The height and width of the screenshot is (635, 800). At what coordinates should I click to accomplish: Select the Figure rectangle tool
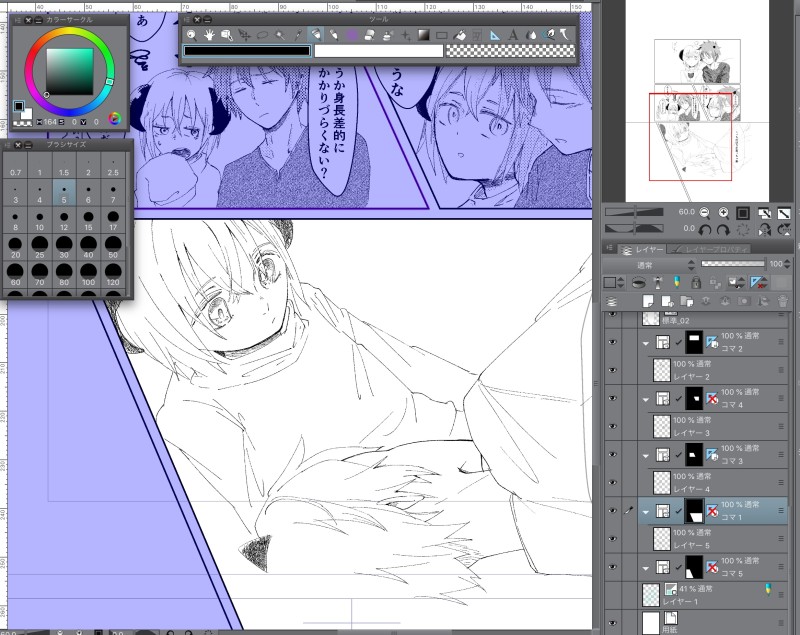[x=442, y=35]
